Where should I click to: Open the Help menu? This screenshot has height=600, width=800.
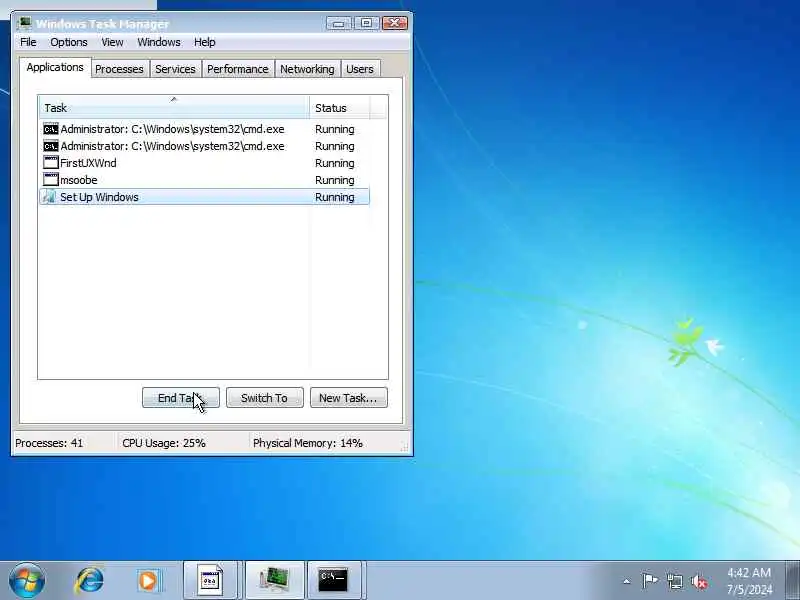205,42
